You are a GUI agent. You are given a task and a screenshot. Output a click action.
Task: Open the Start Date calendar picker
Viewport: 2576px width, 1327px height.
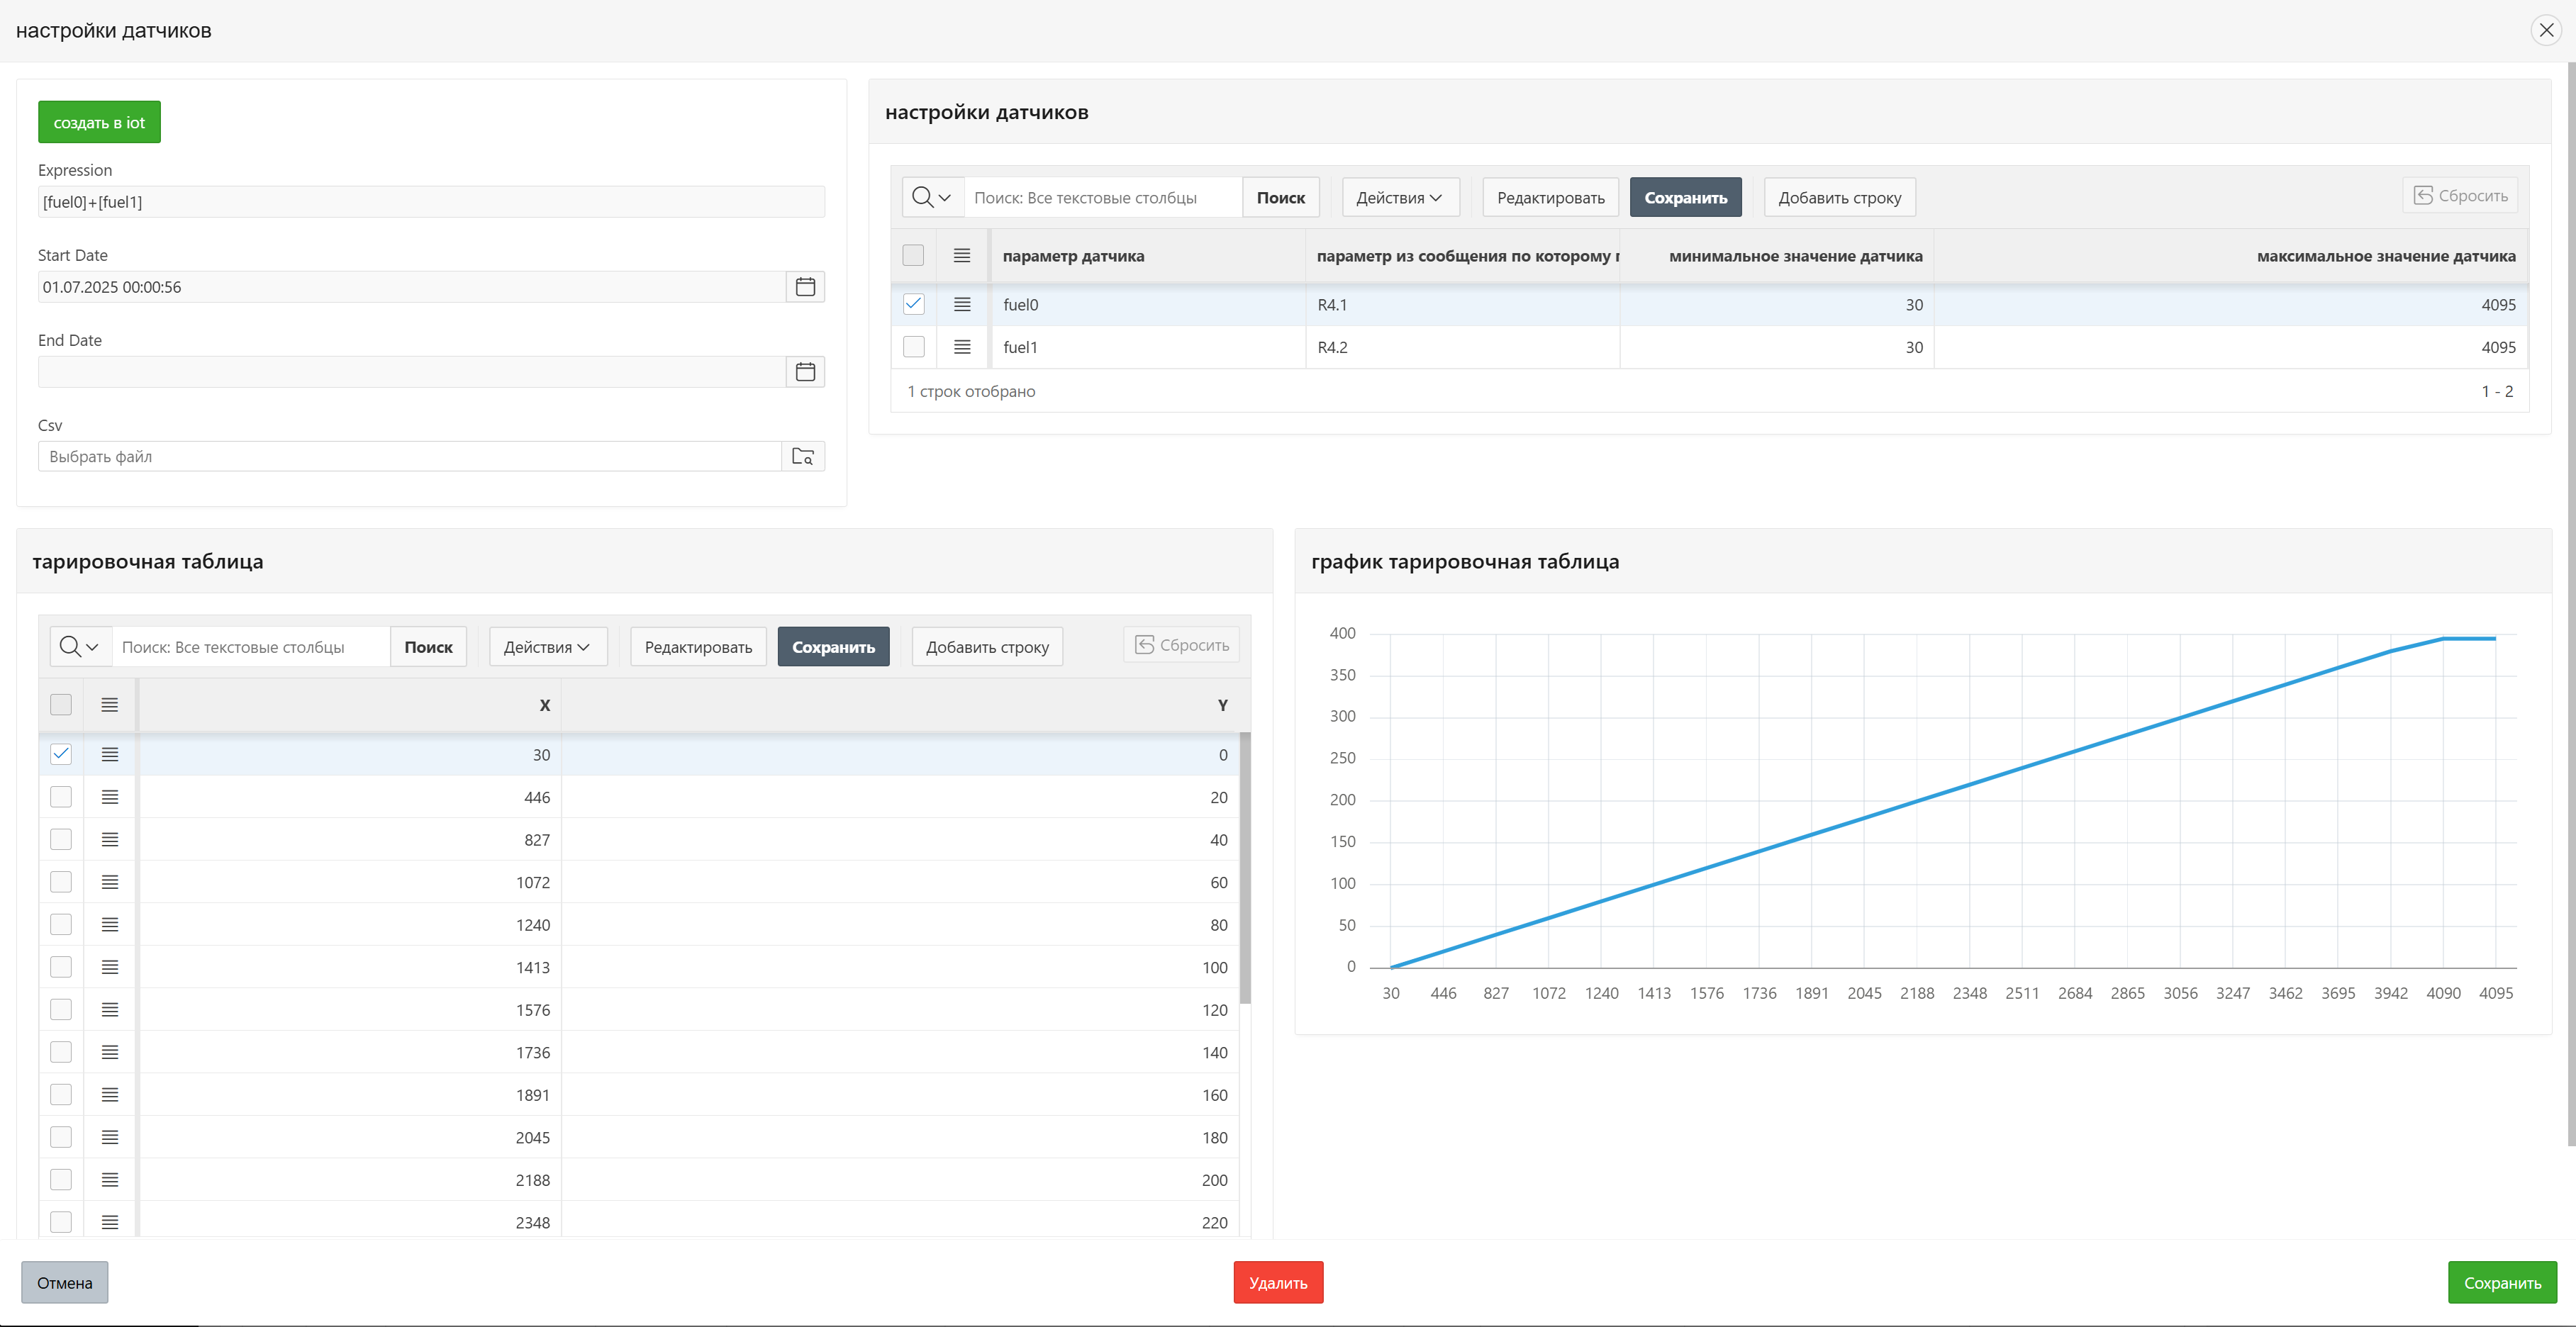pyautogui.click(x=805, y=287)
